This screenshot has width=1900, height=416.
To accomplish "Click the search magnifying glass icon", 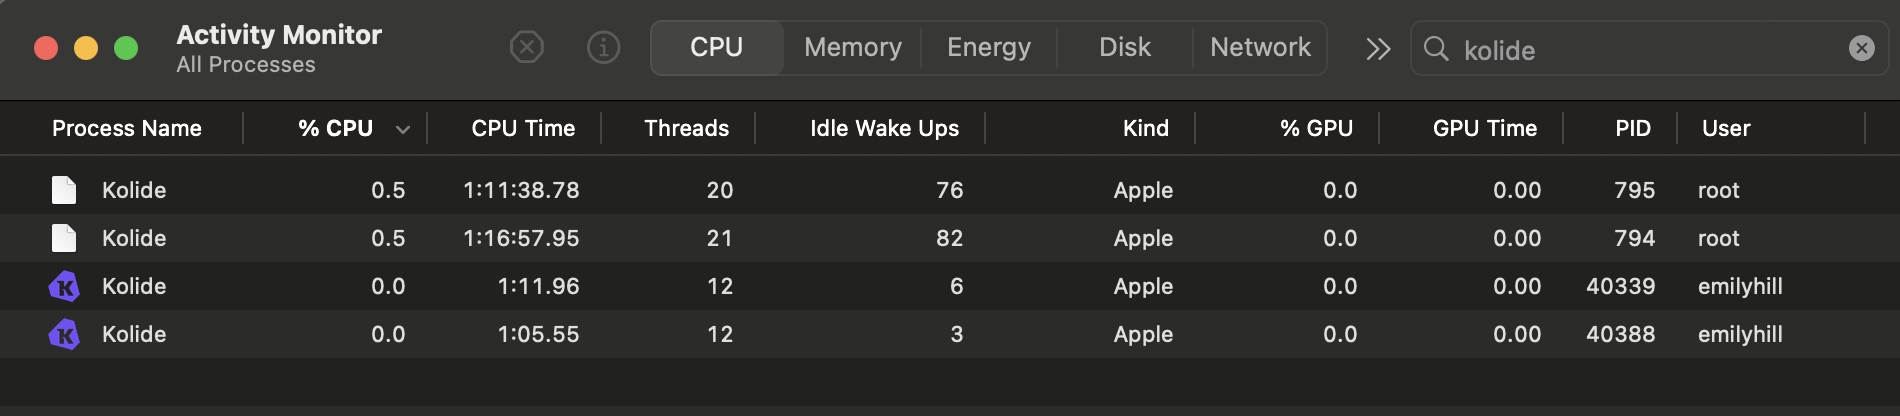I will [x=1436, y=48].
